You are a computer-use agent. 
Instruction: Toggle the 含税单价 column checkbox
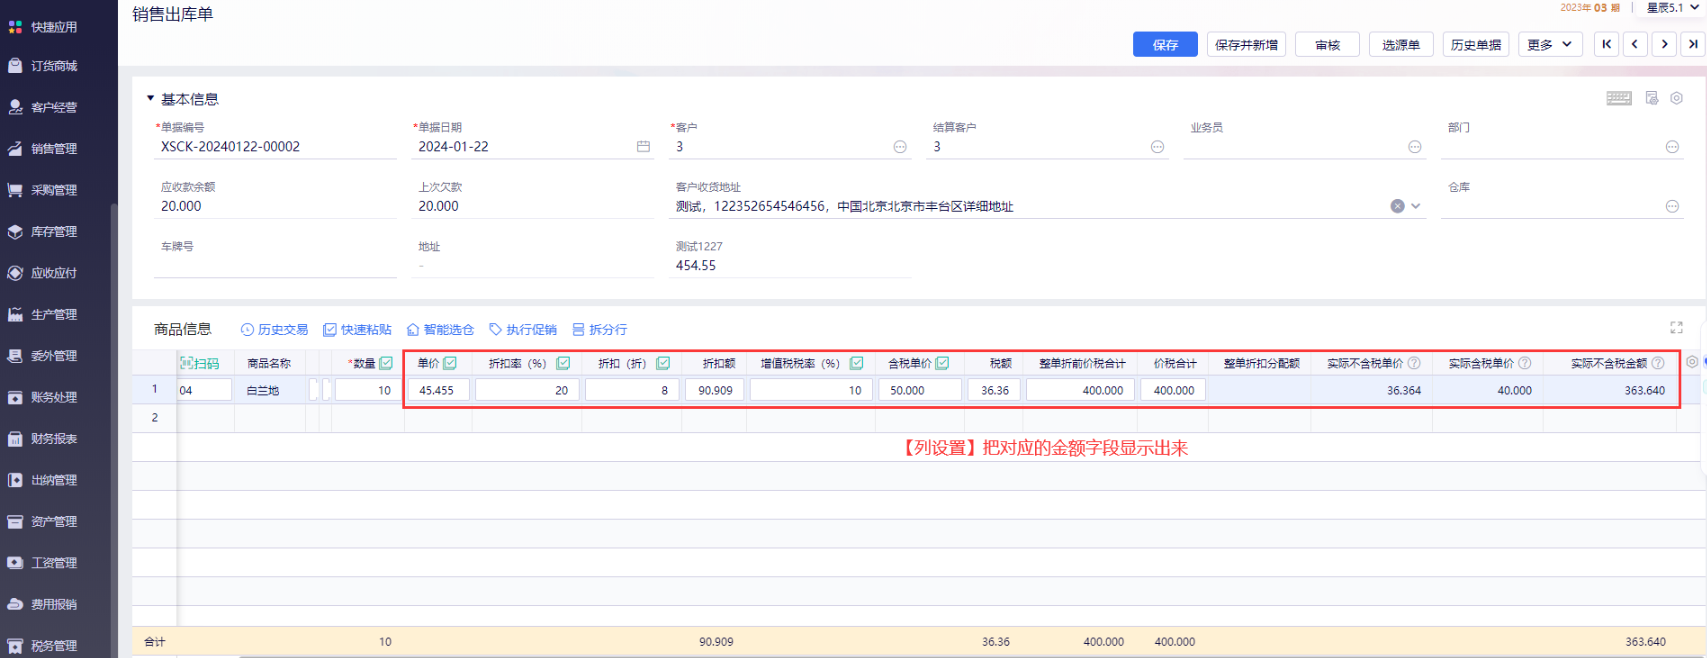[x=942, y=363]
